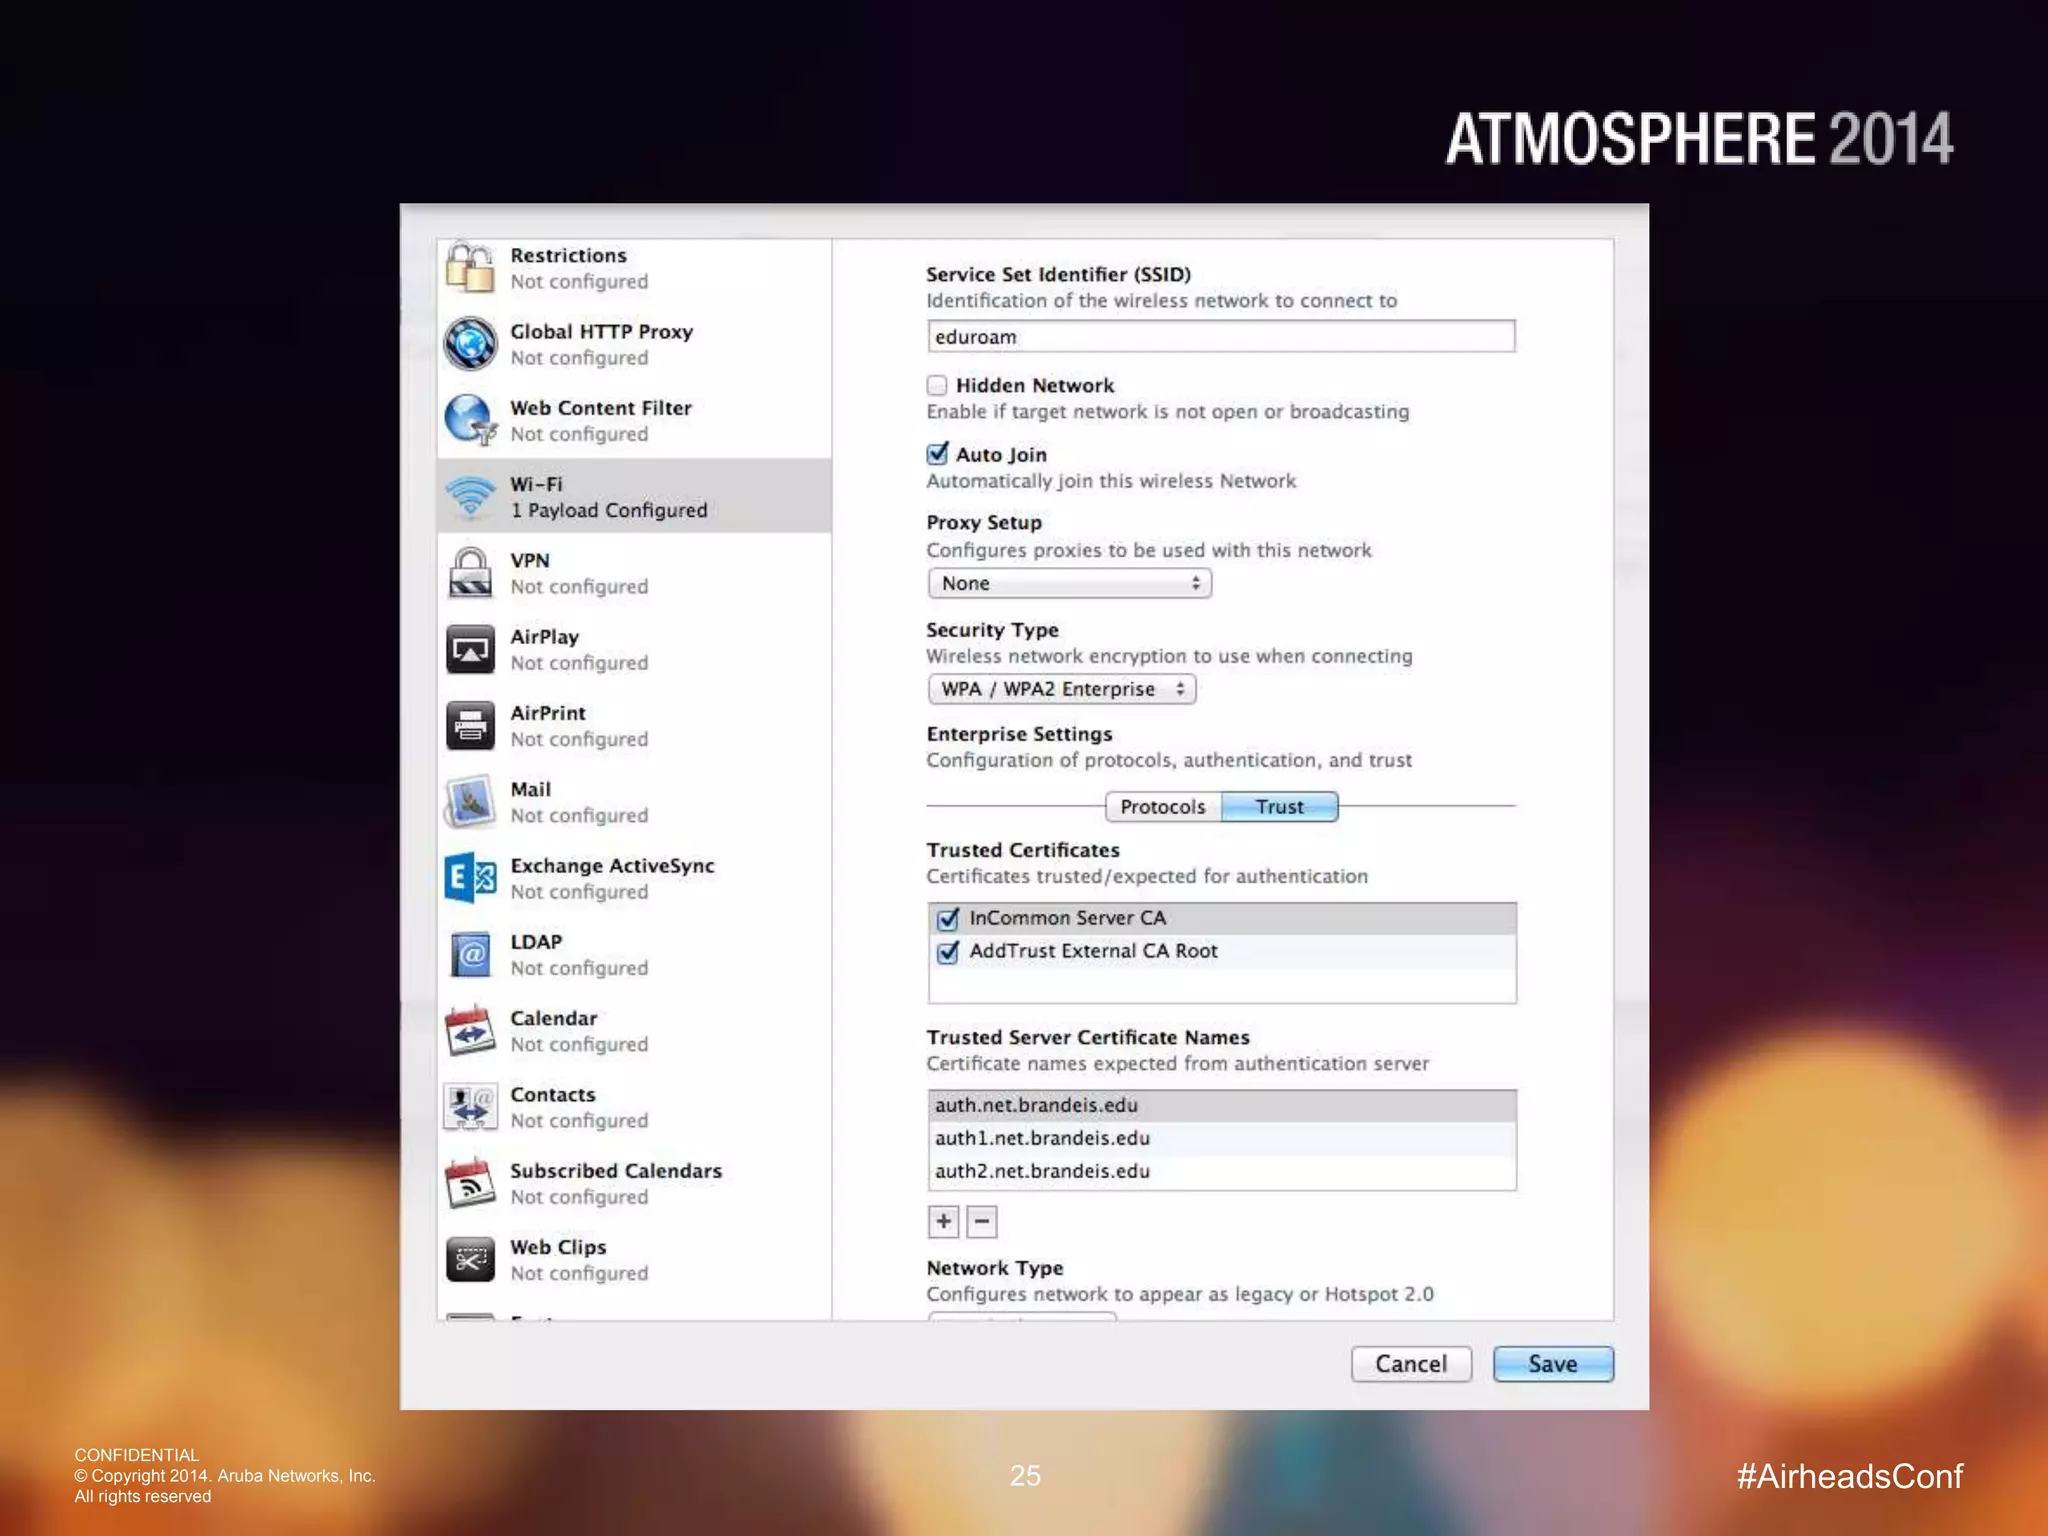Viewport: 2048px width, 1536px height.
Task: Select the Exchange ActiveSync icon
Action: [x=470, y=878]
